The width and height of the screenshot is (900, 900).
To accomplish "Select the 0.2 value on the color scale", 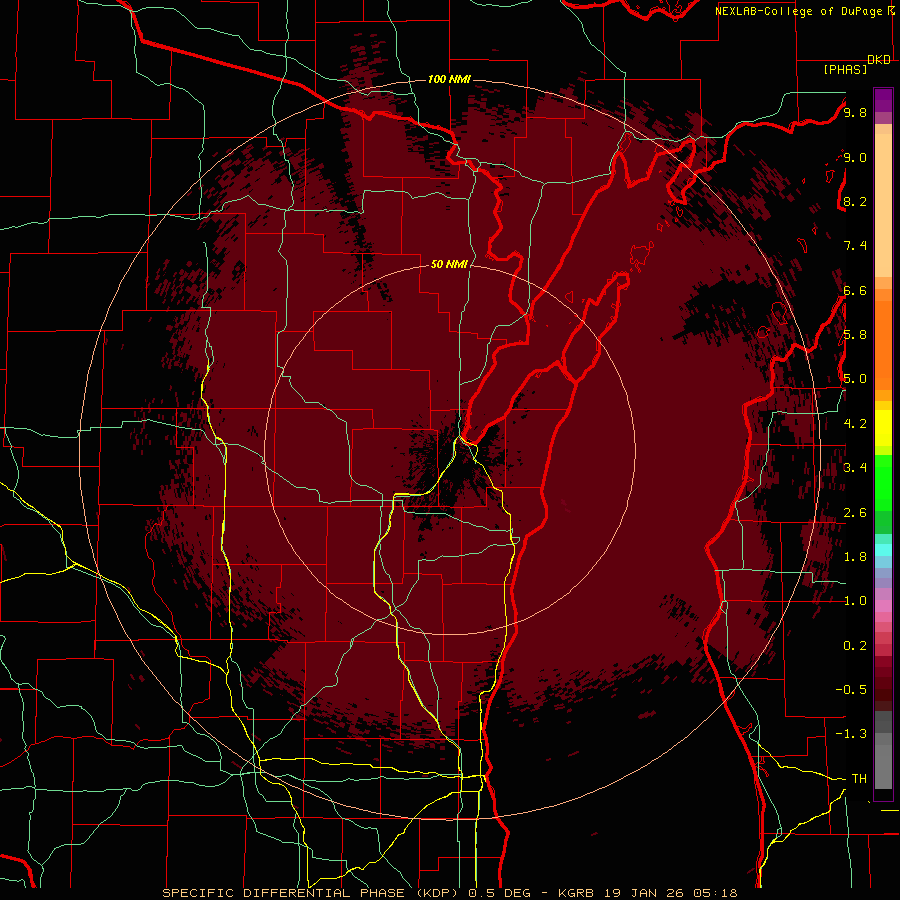I will (x=855, y=646).
